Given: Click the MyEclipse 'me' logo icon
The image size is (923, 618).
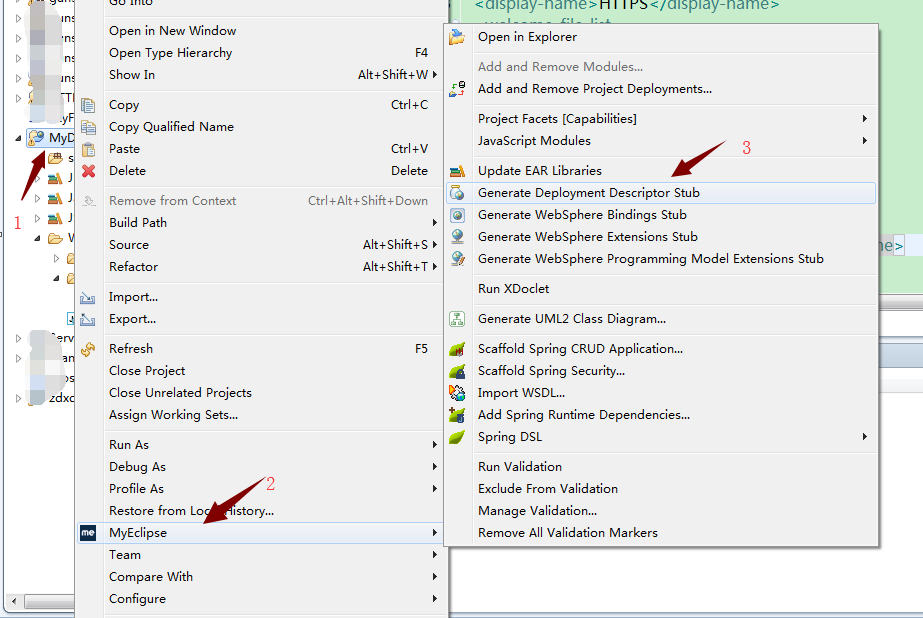Looking at the screenshot, I should [x=88, y=533].
